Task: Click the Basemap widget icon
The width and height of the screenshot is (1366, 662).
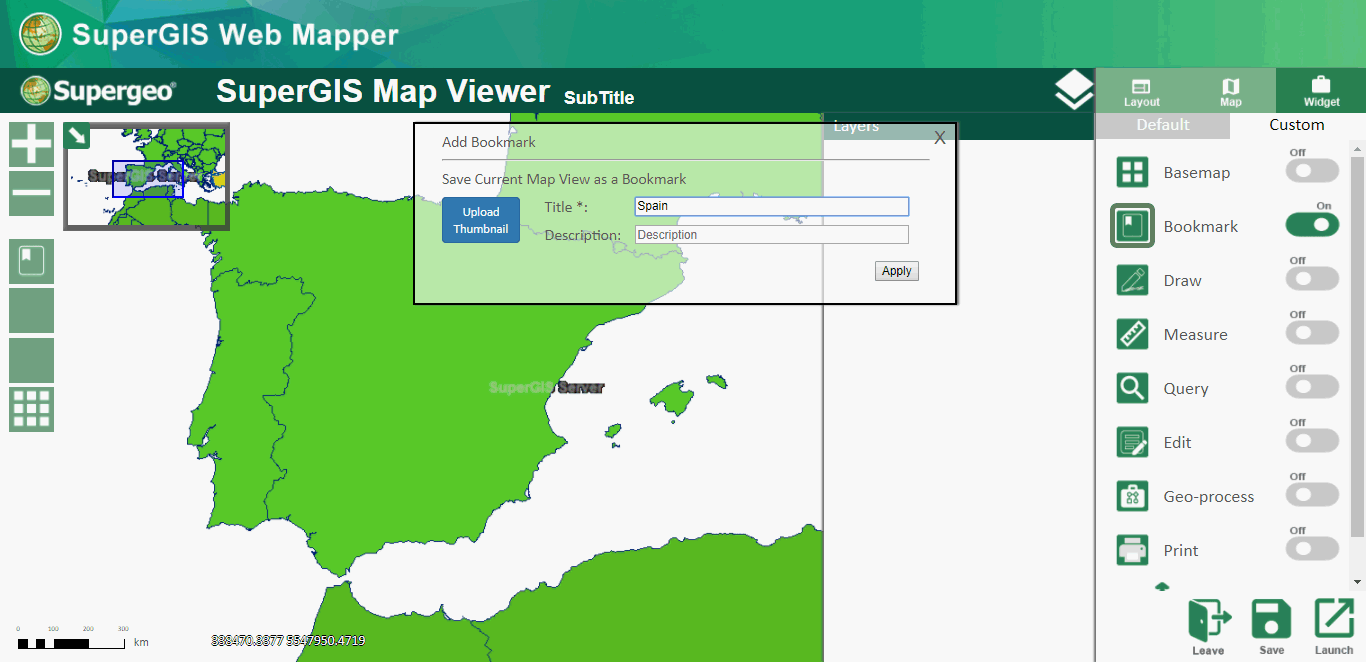Action: coord(1133,172)
